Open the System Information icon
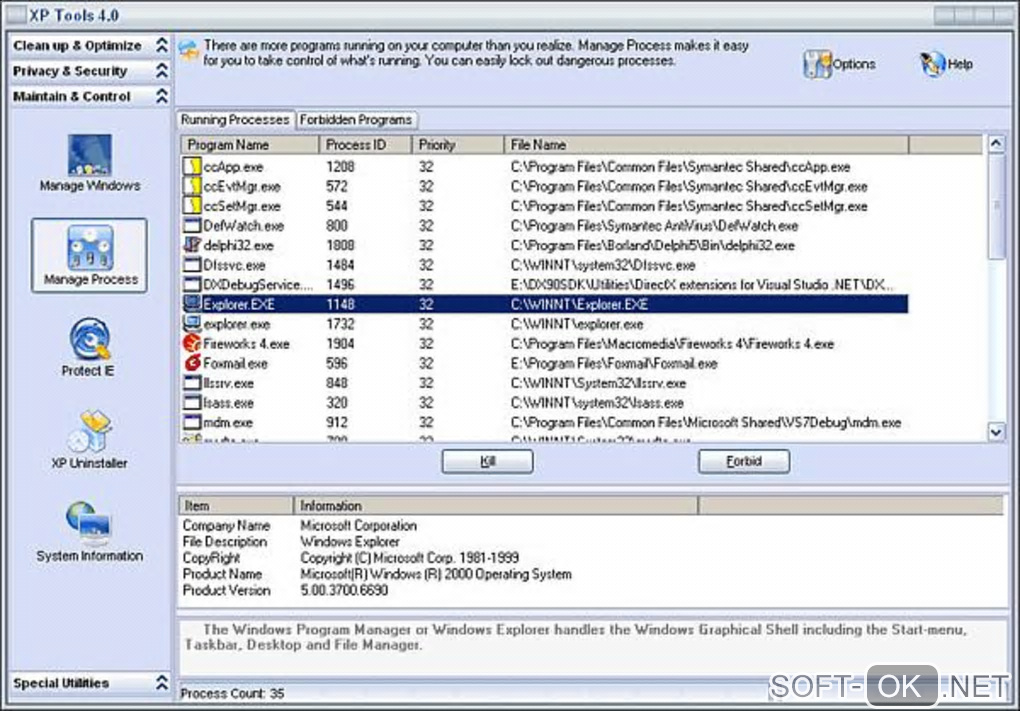Viewport: 1020px width, 711px height. coord(88,523)
